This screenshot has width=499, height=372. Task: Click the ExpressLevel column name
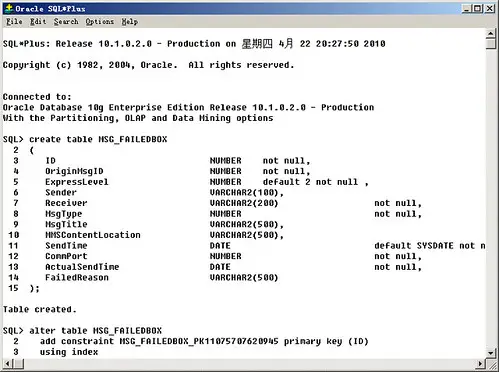(77, 182)
